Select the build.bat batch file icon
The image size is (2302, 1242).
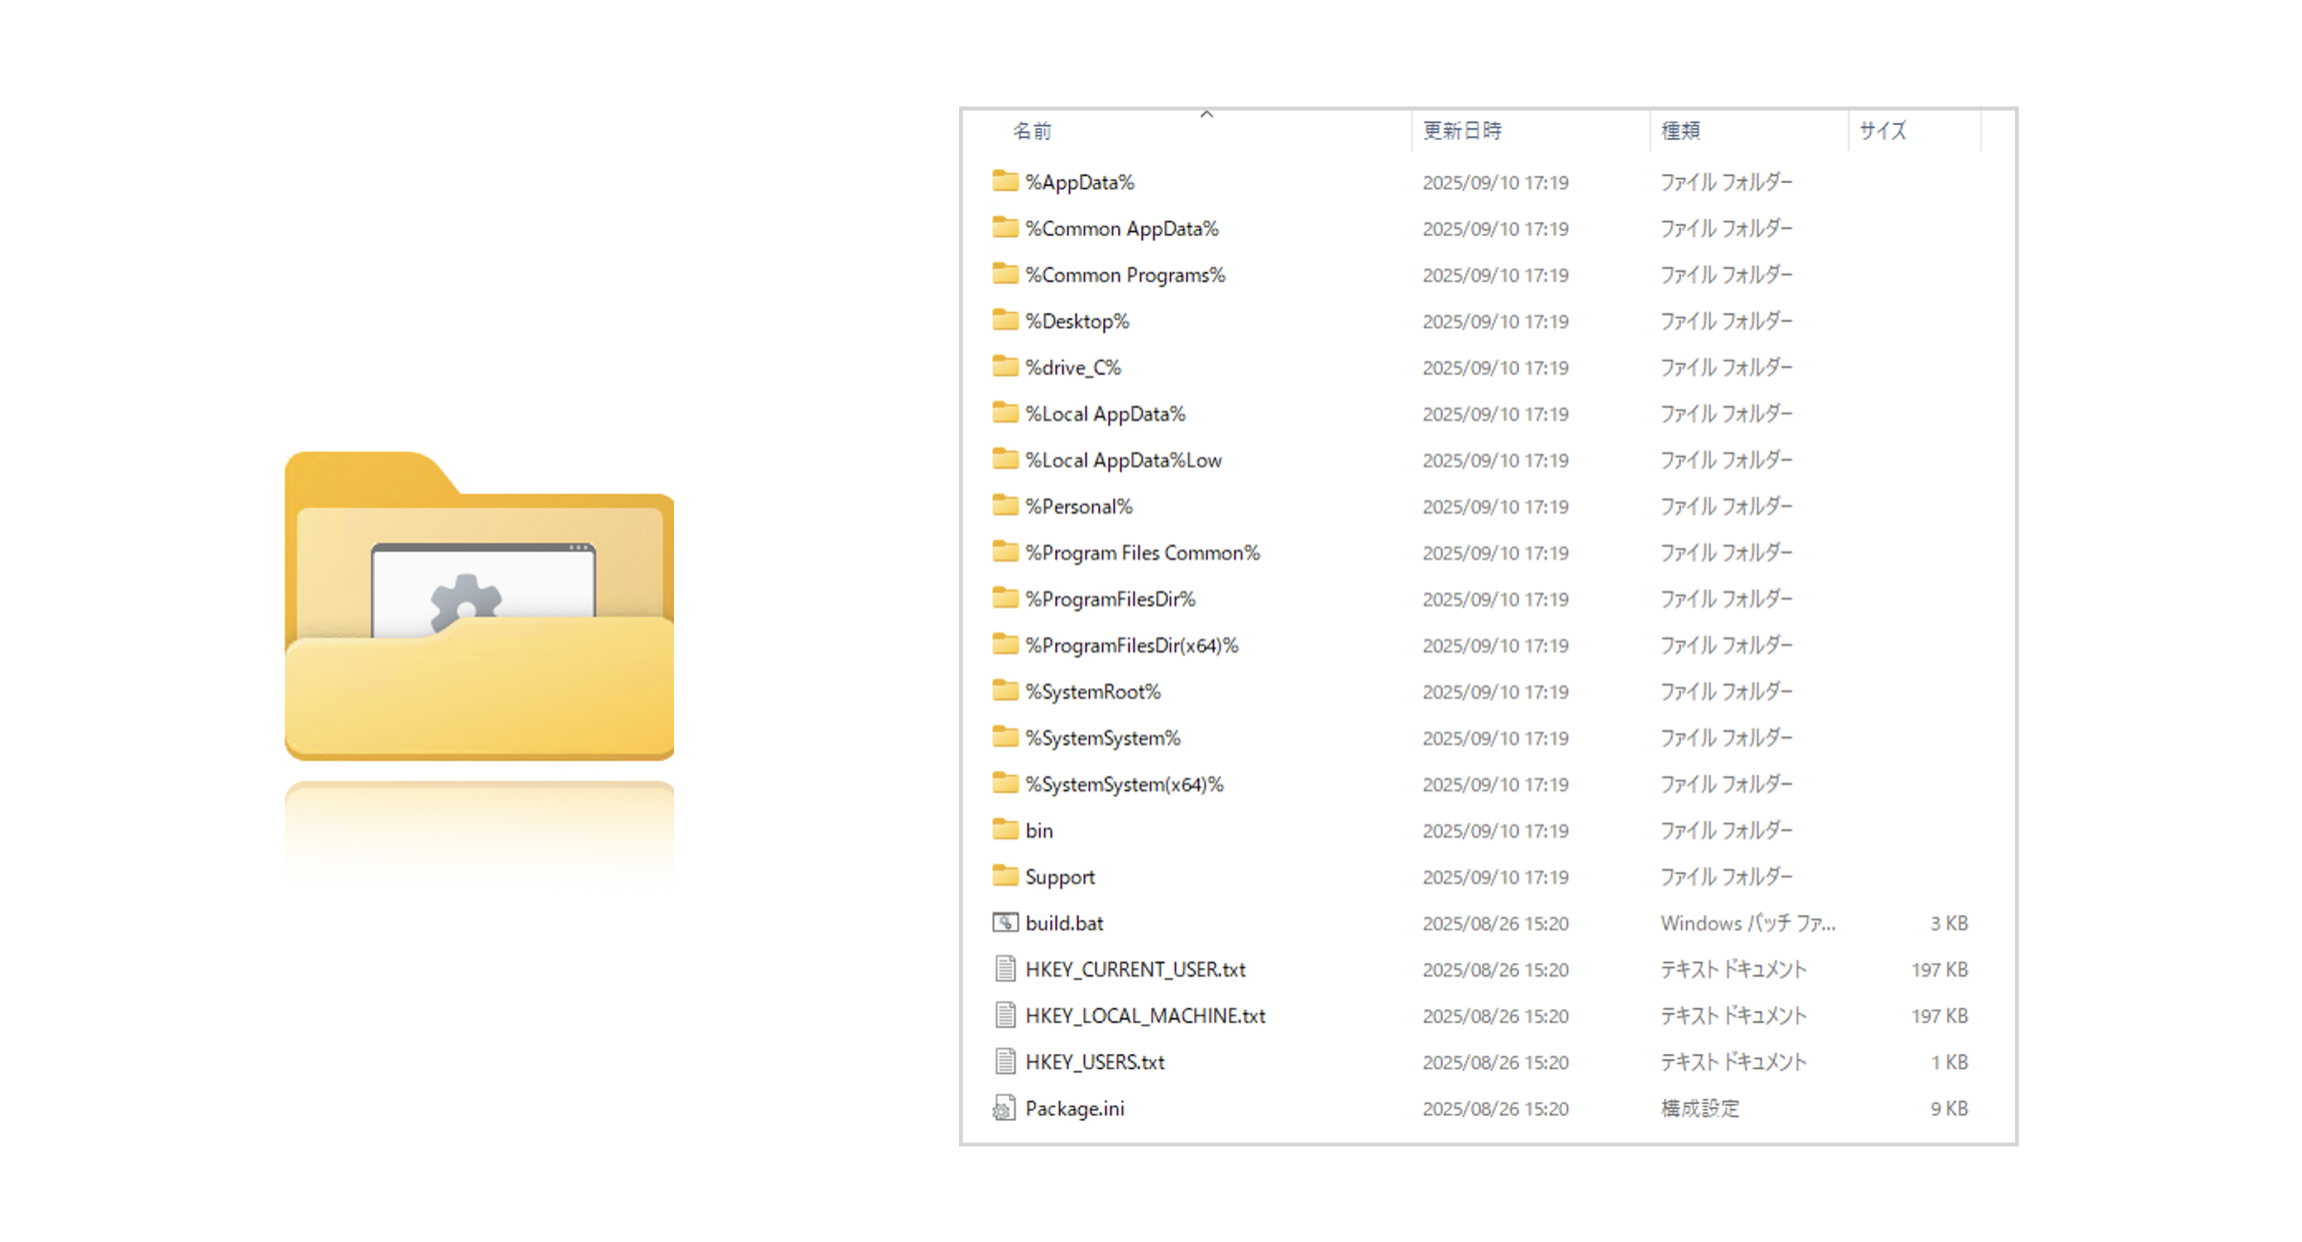click(x=1004, y=923)
